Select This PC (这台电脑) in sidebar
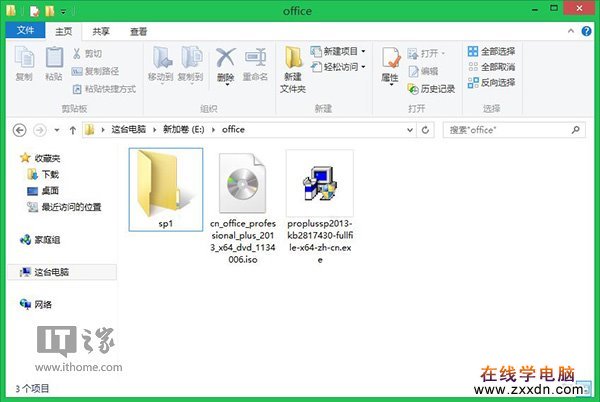The image size is (600, 402). (62, 272)
